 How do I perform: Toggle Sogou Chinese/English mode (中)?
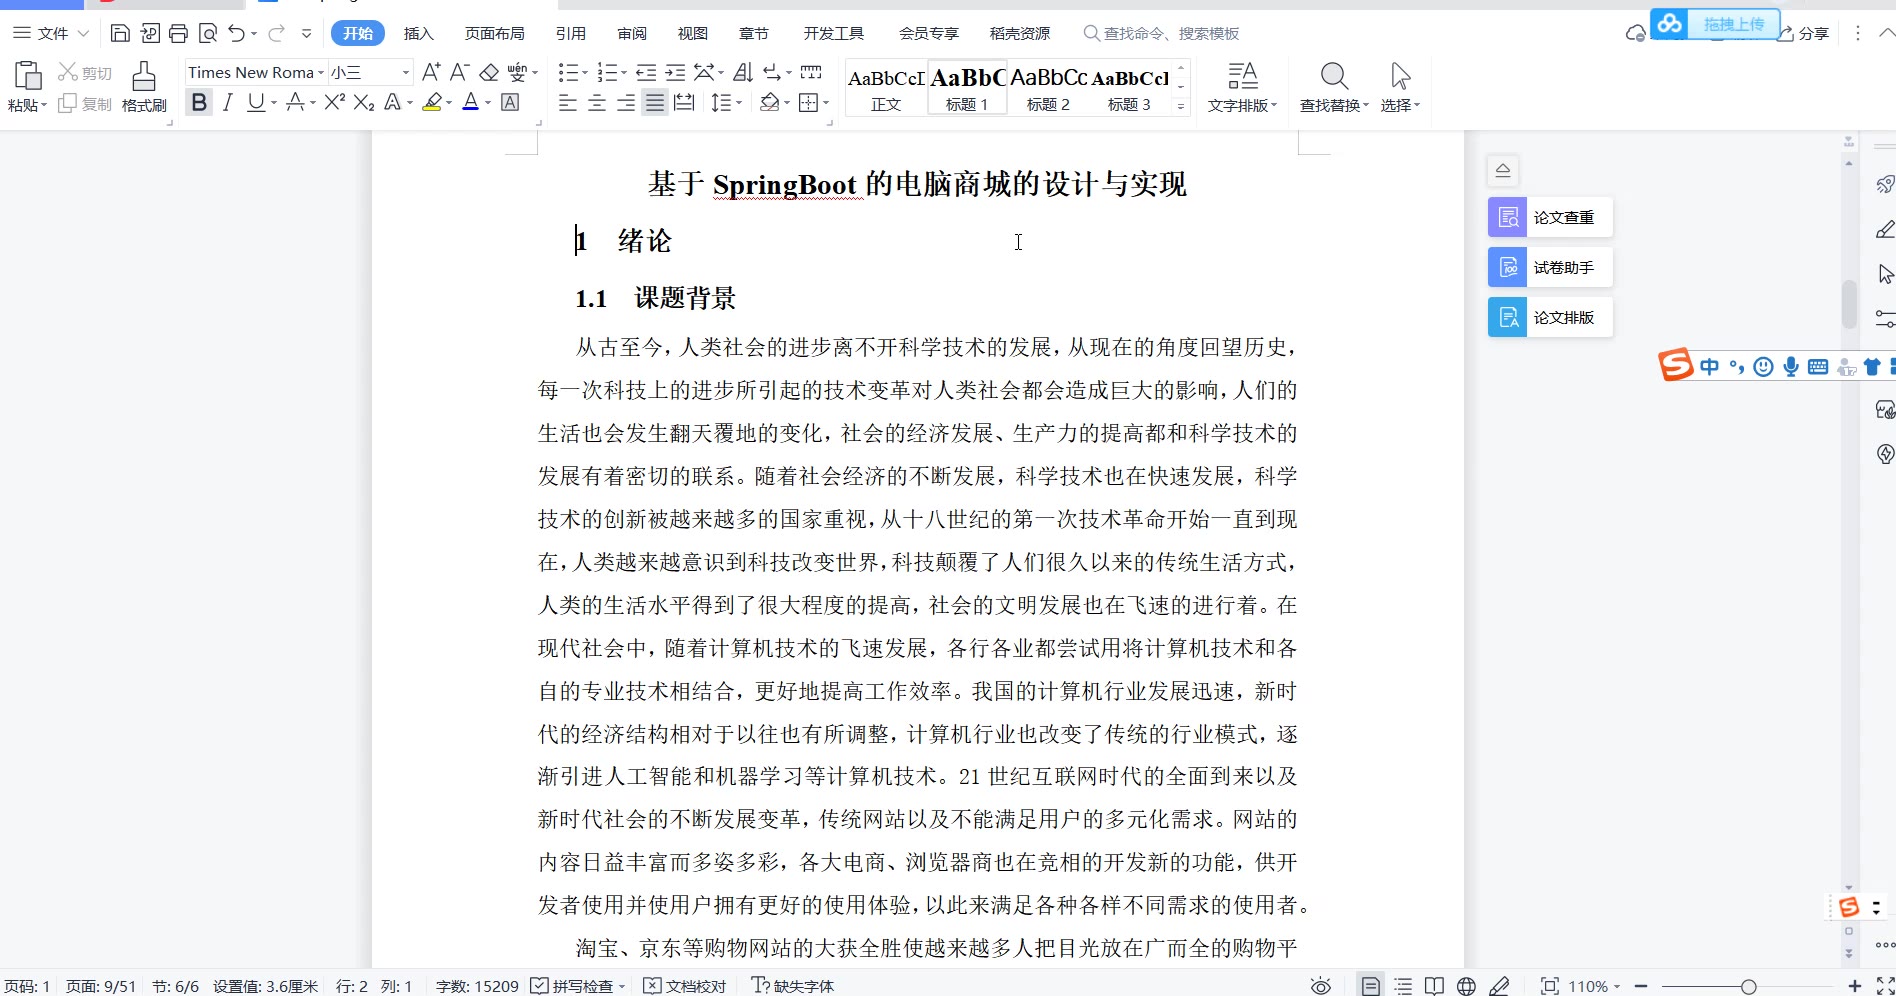click(1710, 367)
